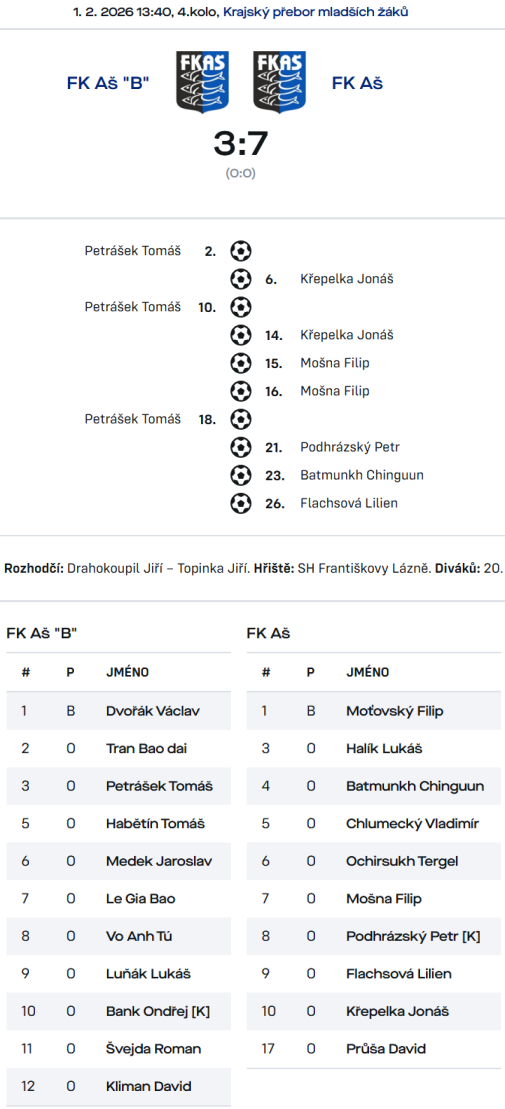Image resolution: width=505 pixels, height=1109 pixels.
Task: Click goal ball icon at minute 26
Action: point(241,504)
